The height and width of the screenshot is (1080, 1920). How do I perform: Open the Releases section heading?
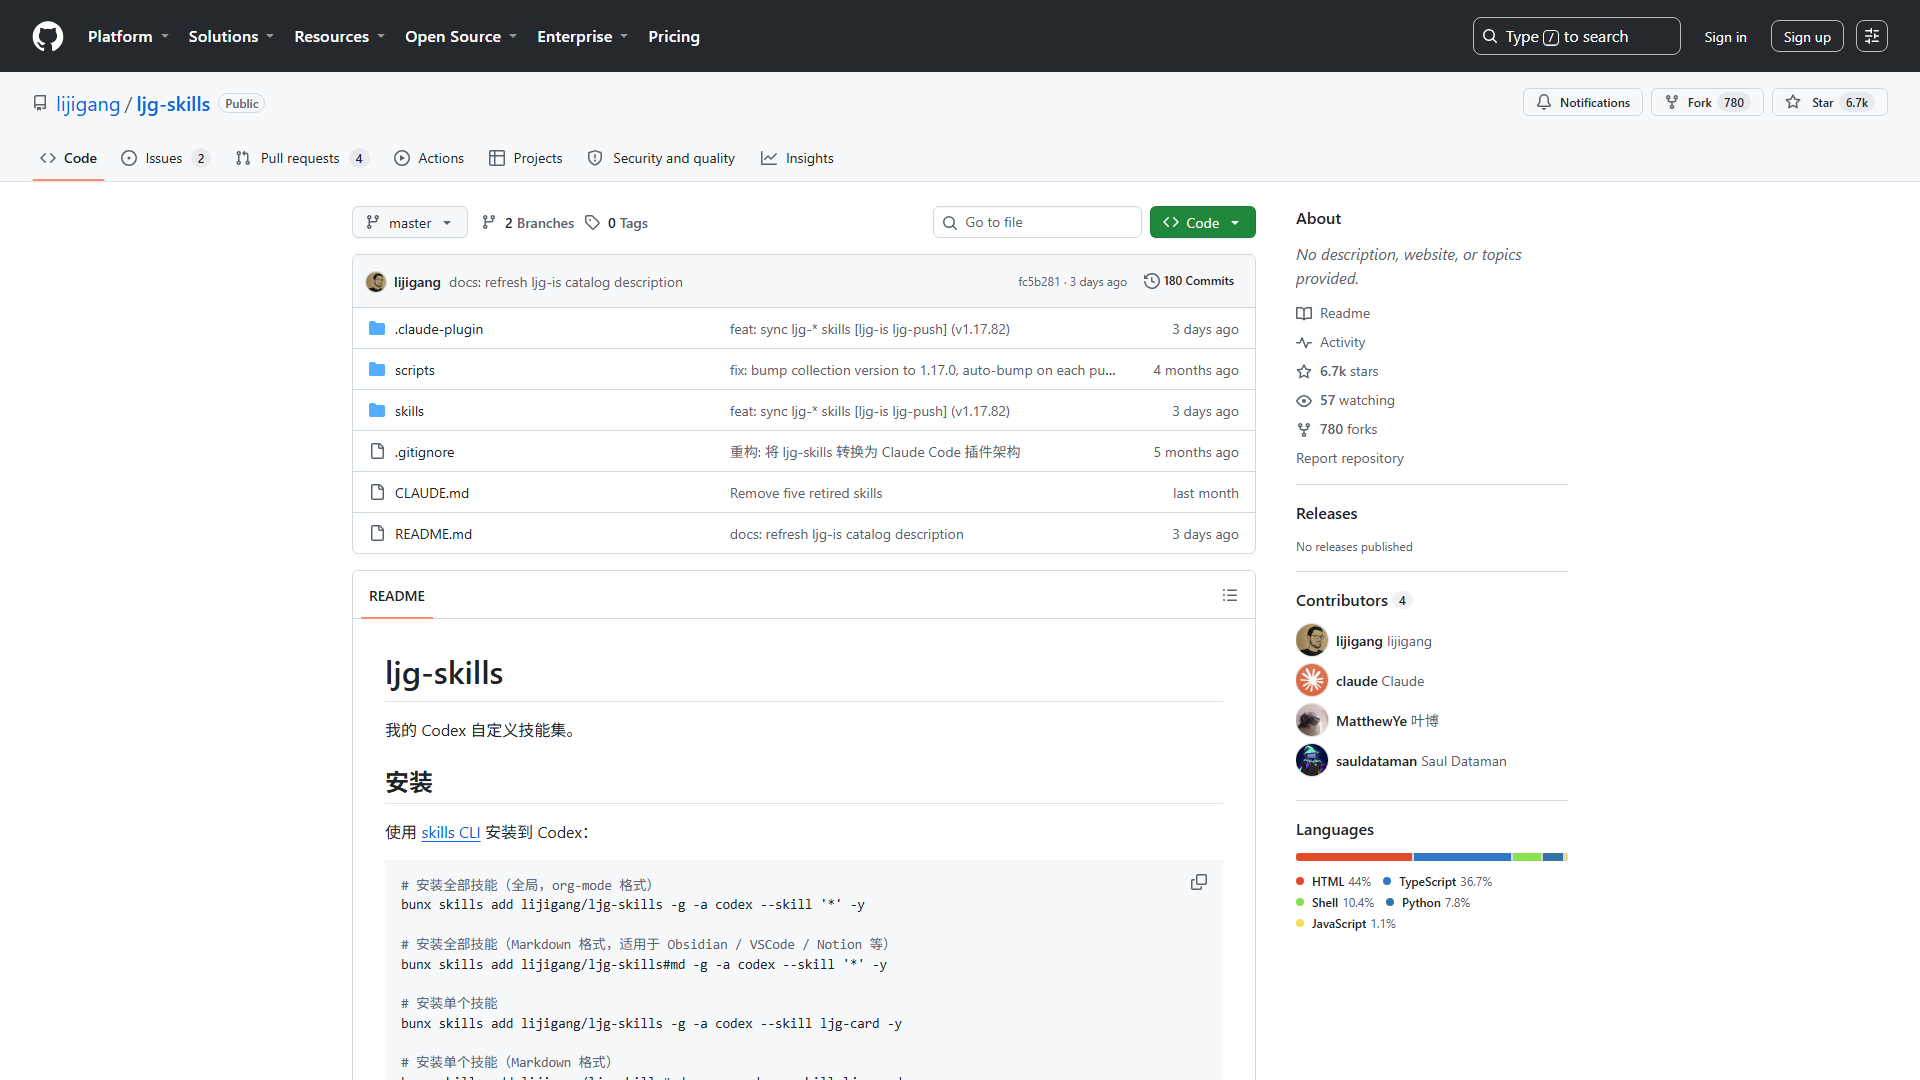click(1326, 513)
